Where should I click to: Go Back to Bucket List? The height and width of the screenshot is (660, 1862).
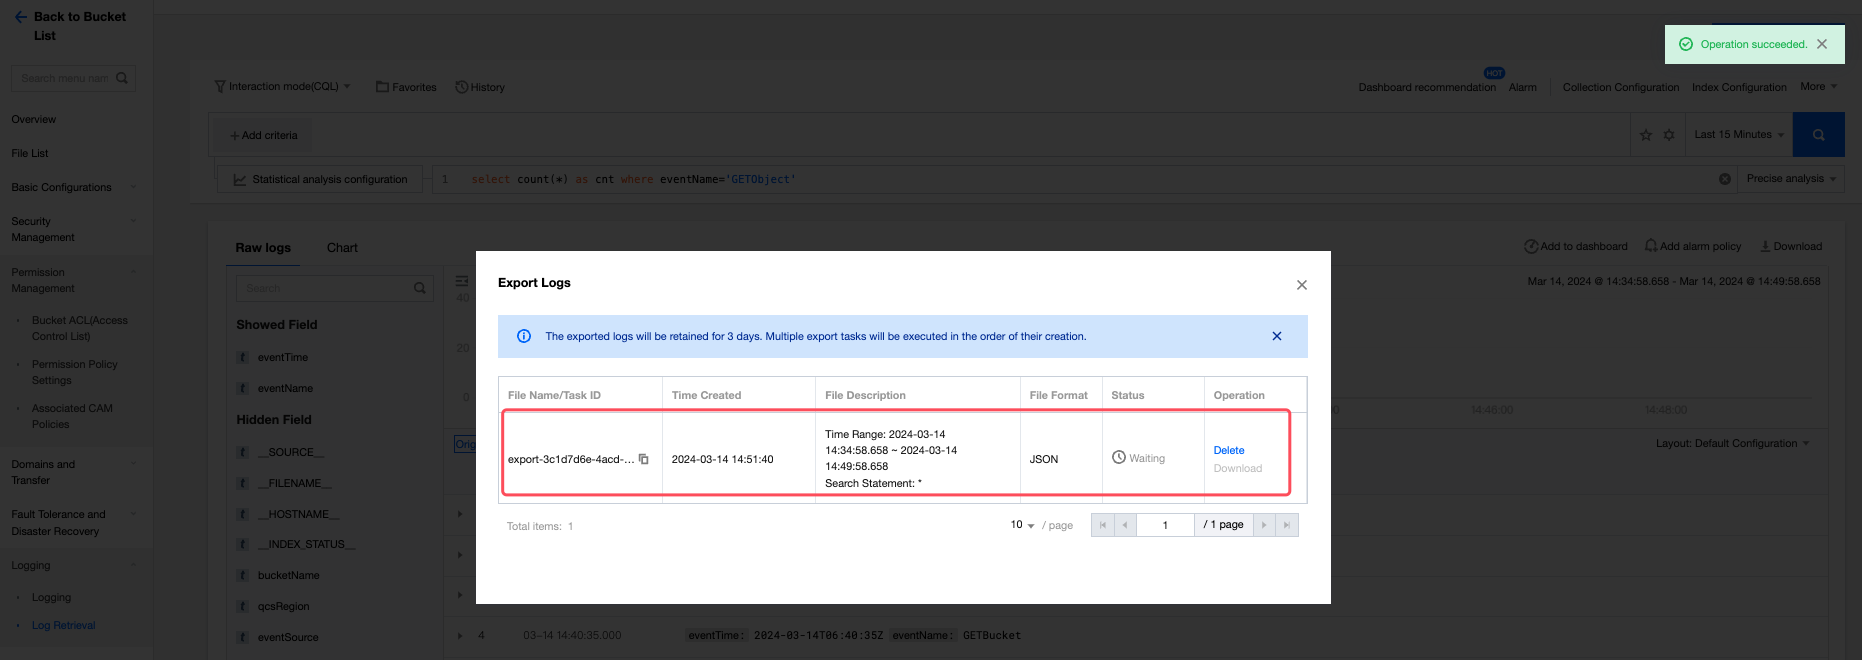(x=70, y=26)
